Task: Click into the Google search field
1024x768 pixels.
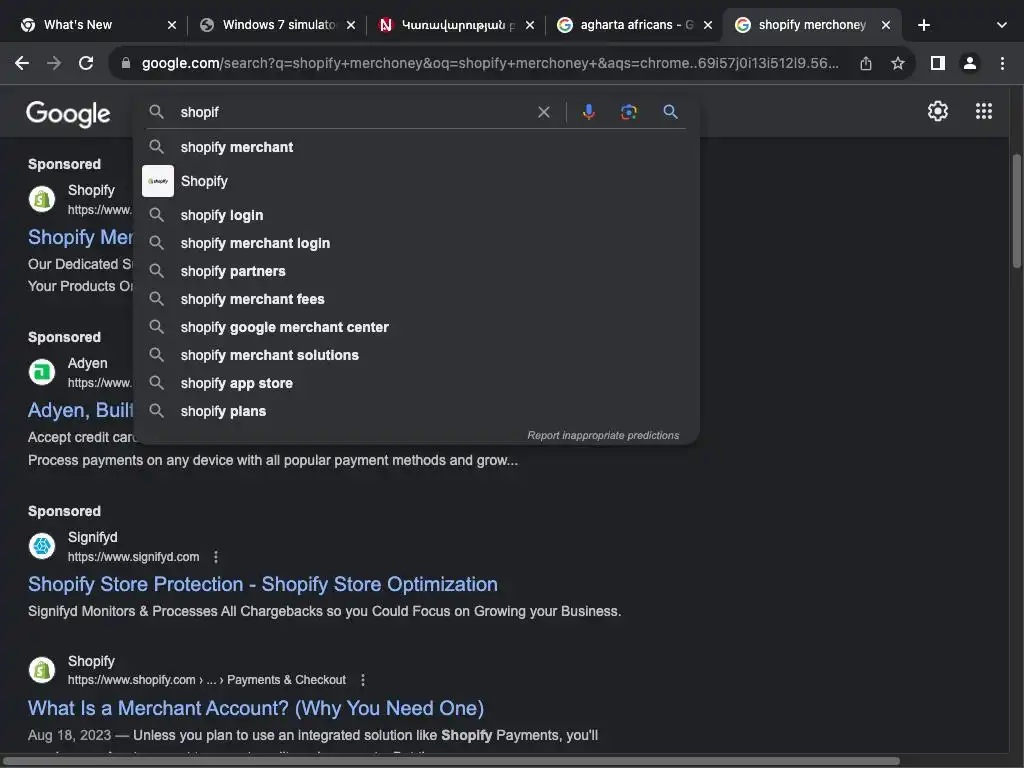Action: (353, 112)
